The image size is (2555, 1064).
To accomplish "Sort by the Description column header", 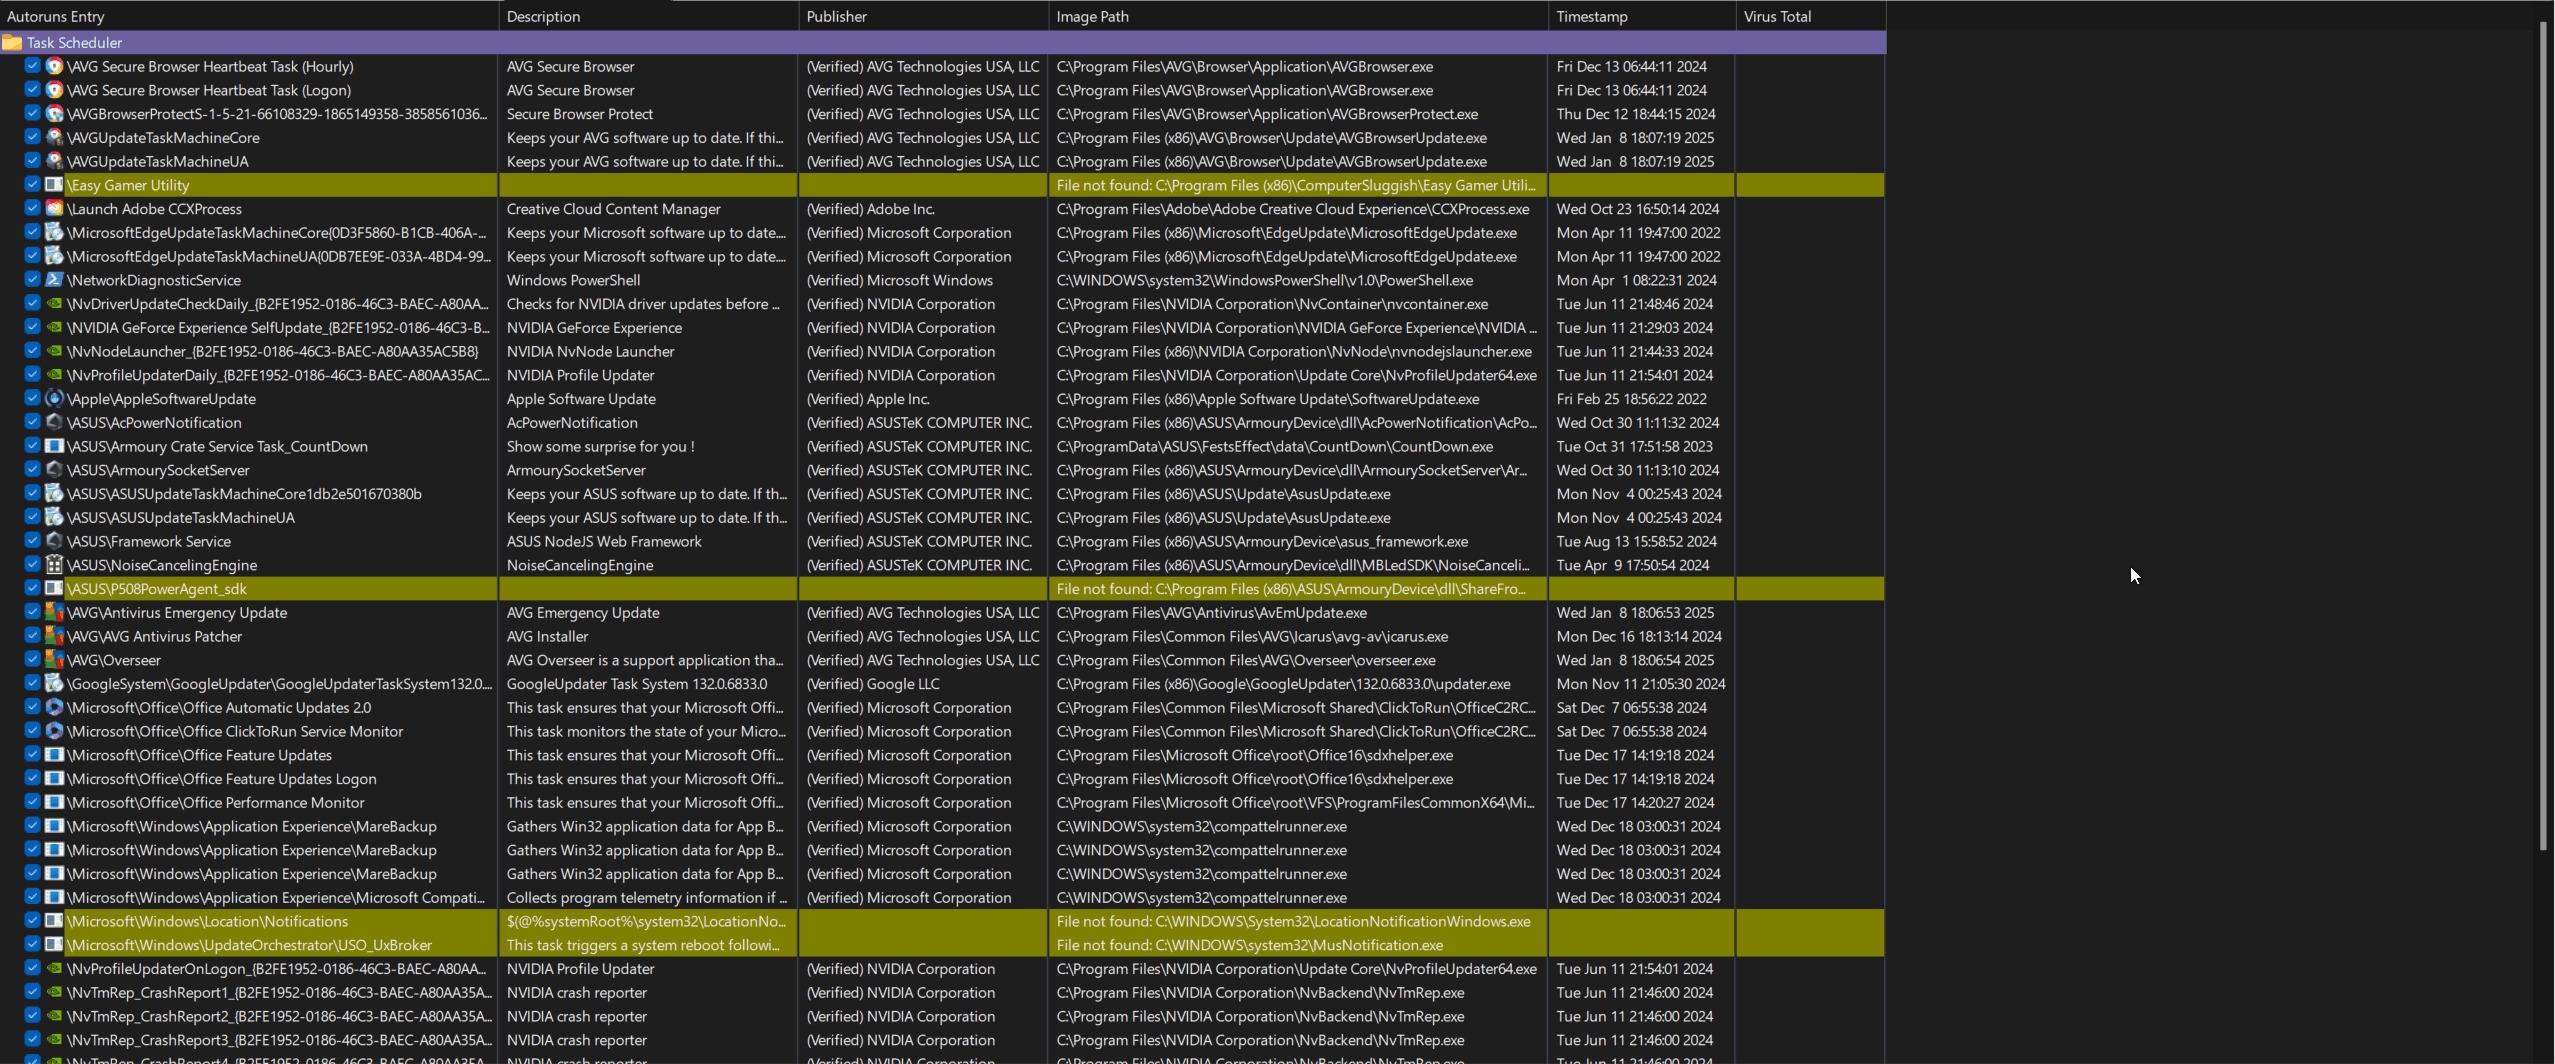I will [649, 16].
